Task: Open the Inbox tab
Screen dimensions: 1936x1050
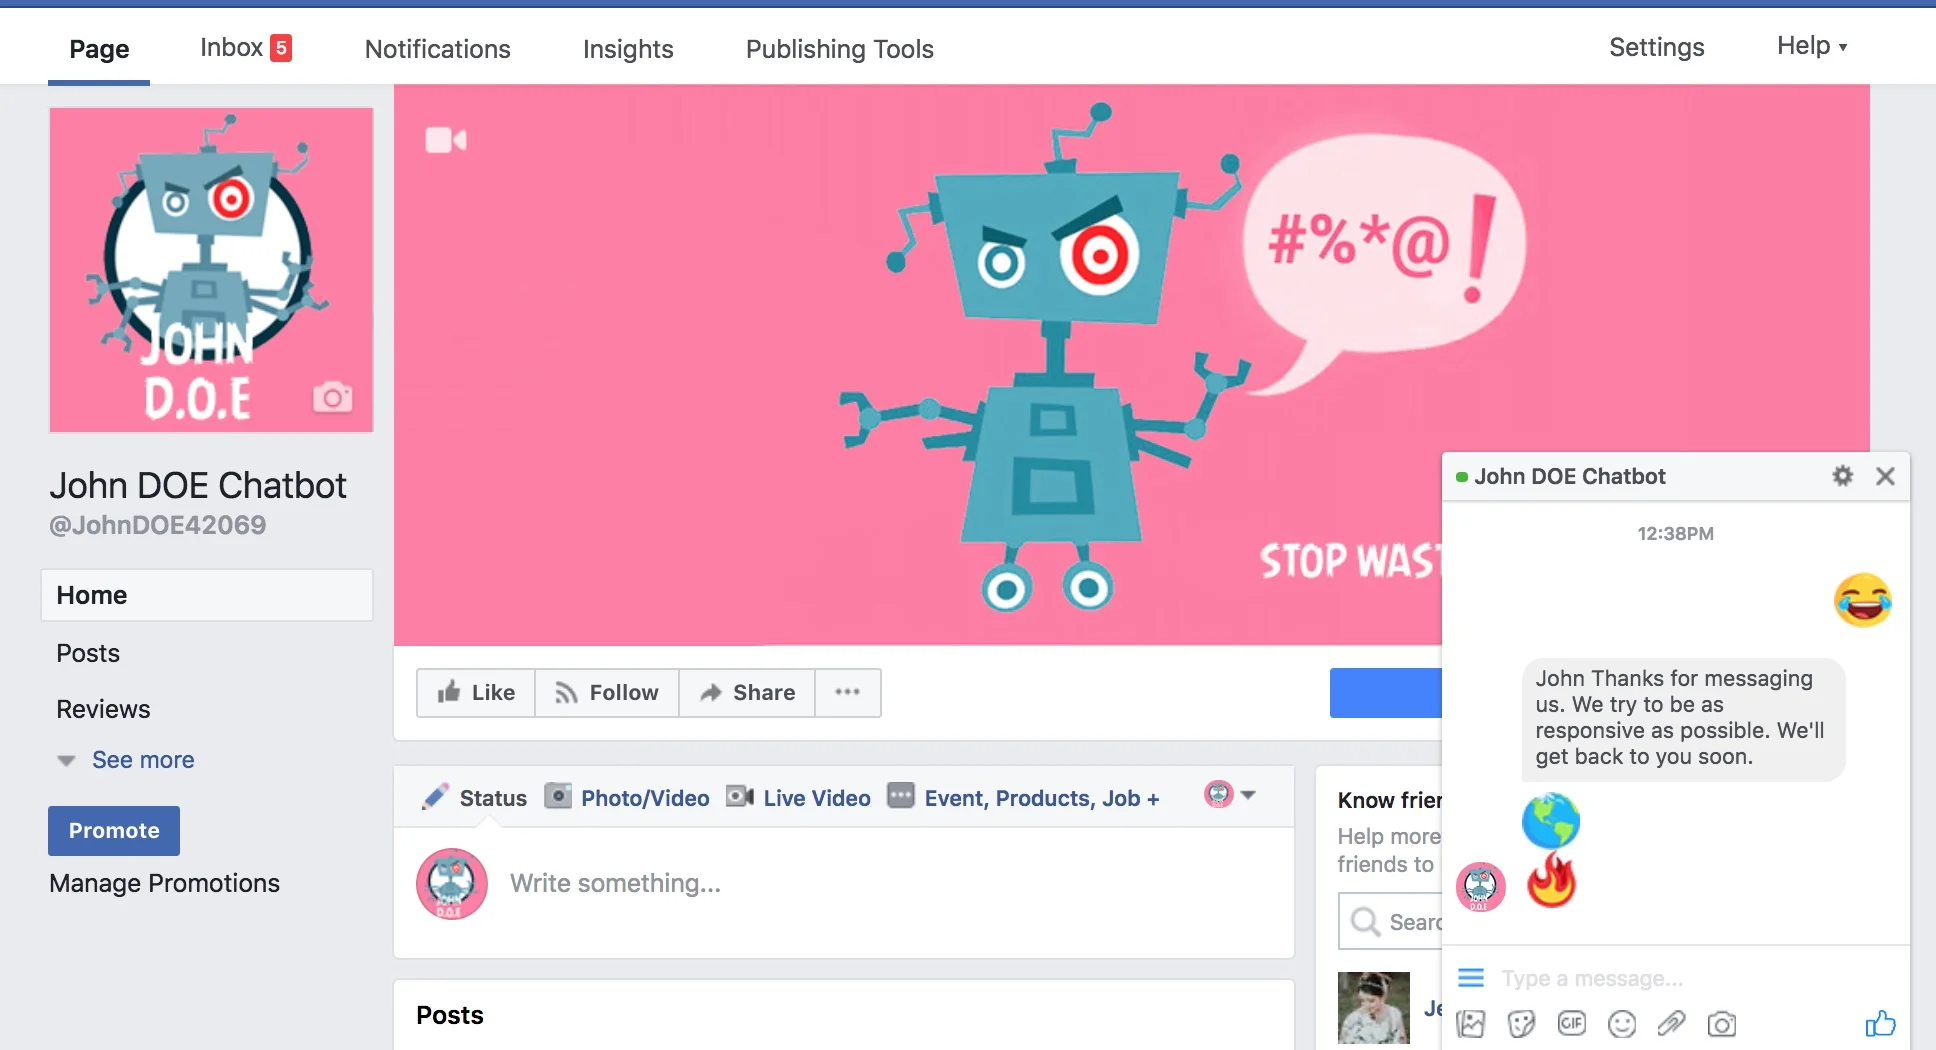Action: [245, 47]
